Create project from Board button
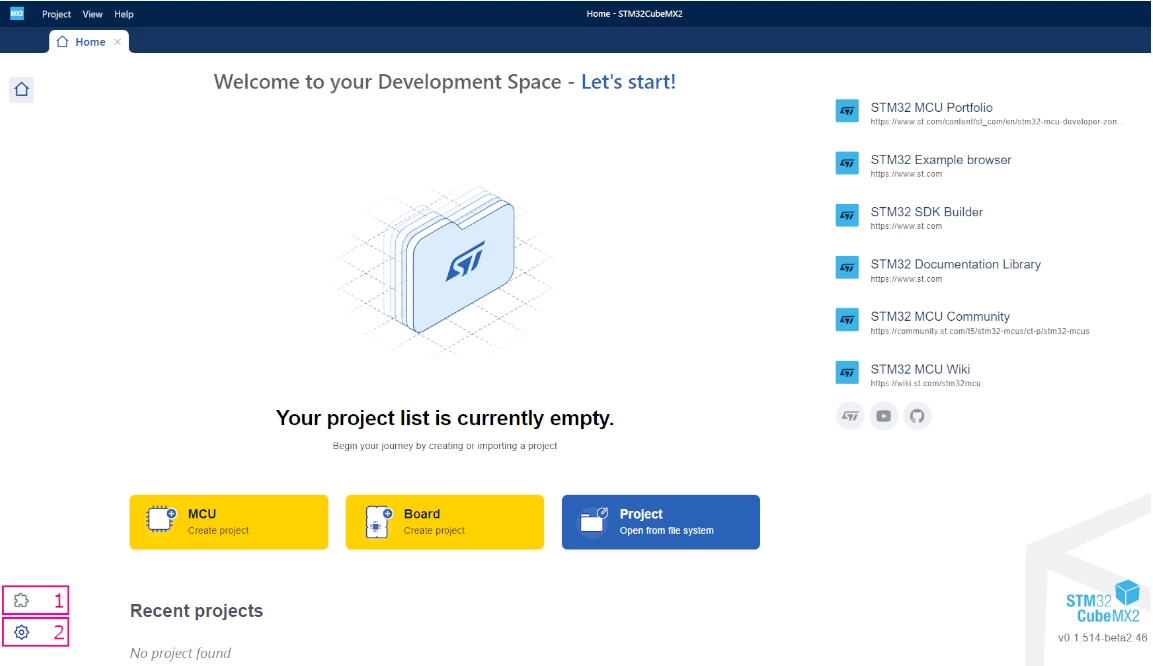The height and width of the screenshot is (666, 1153). tap(445, 522)
